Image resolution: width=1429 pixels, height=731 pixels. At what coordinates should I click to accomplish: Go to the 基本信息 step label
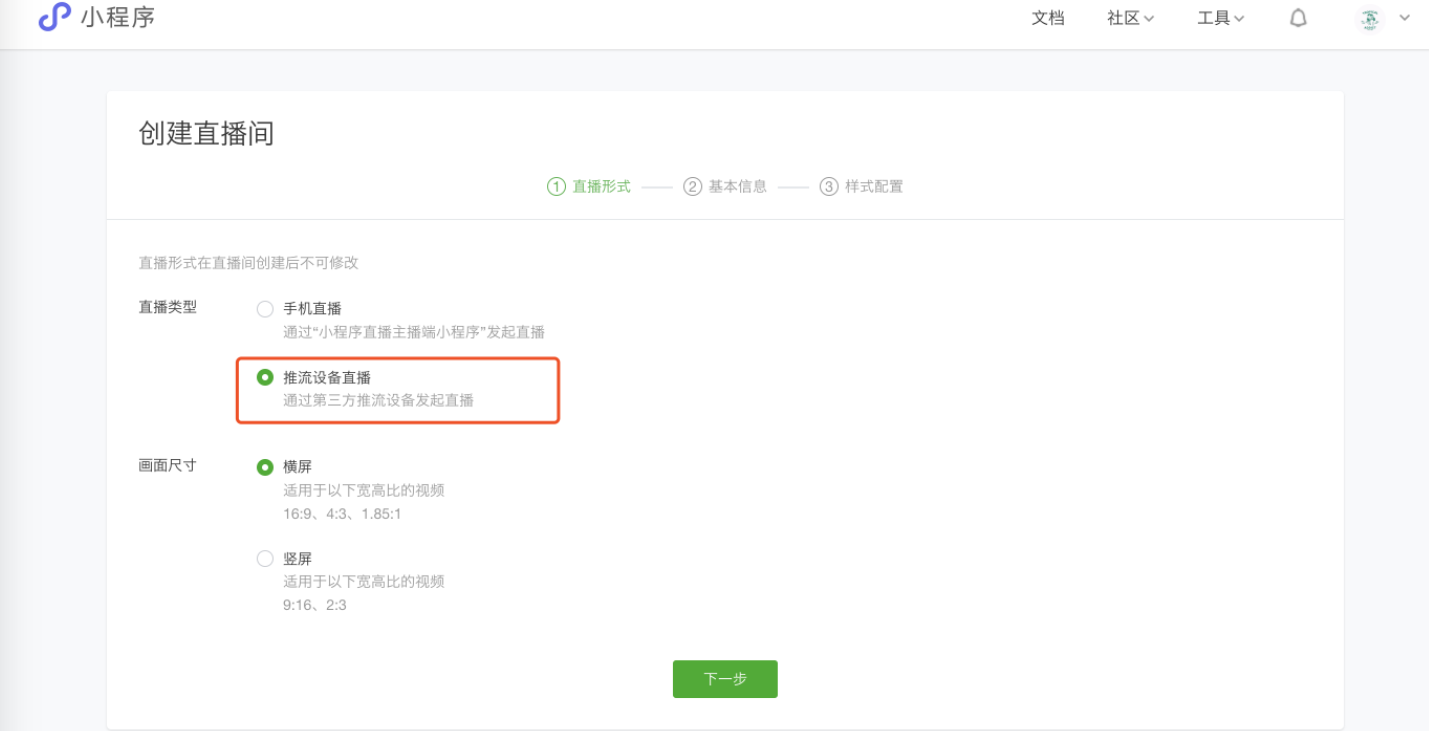click(738, 187)
